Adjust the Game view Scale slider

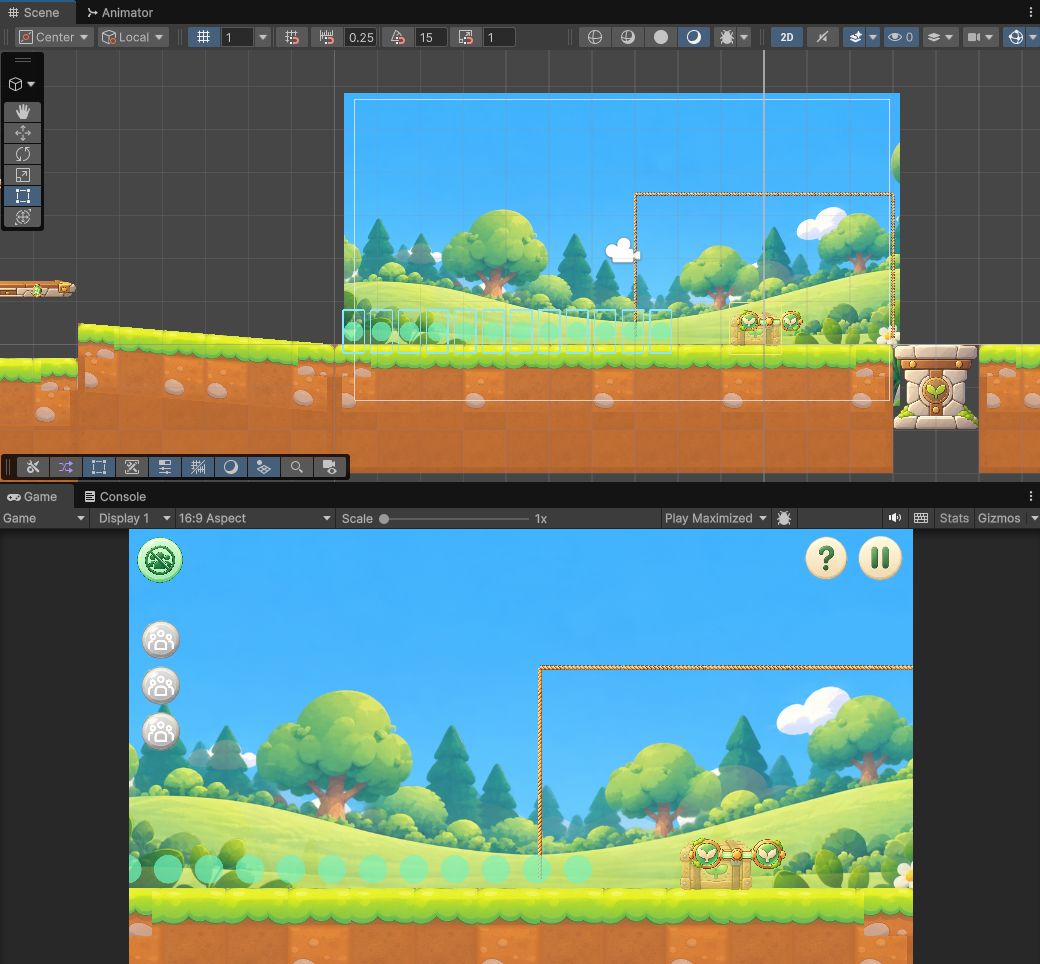(456, 519)
